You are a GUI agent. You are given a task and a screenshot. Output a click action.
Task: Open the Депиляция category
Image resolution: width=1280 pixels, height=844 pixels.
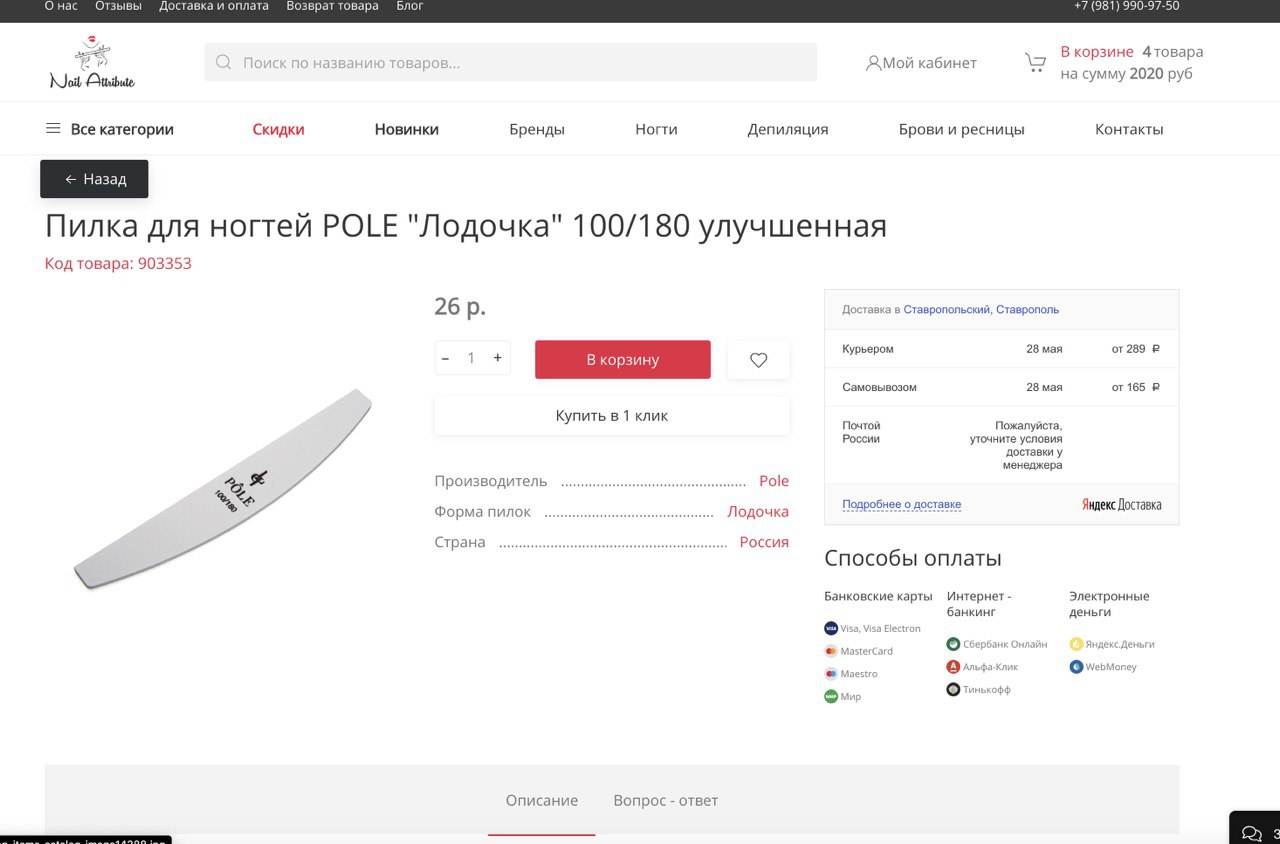pos(788,129)
